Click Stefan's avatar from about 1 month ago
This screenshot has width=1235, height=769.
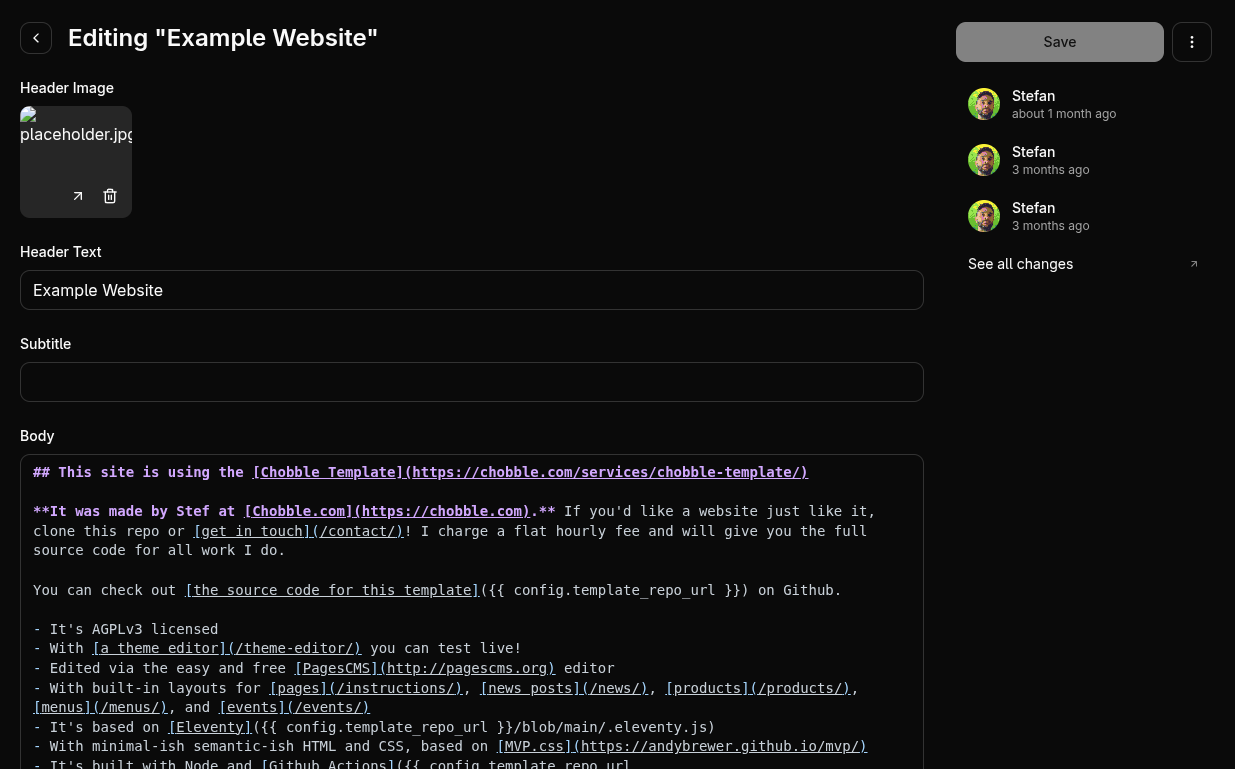[984, 104]
